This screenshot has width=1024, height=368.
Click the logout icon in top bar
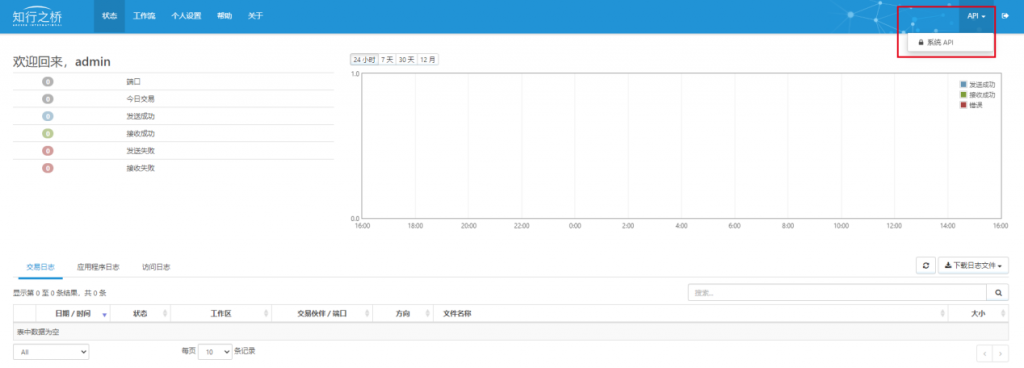pyautogui.click(x=1005, y=16)
